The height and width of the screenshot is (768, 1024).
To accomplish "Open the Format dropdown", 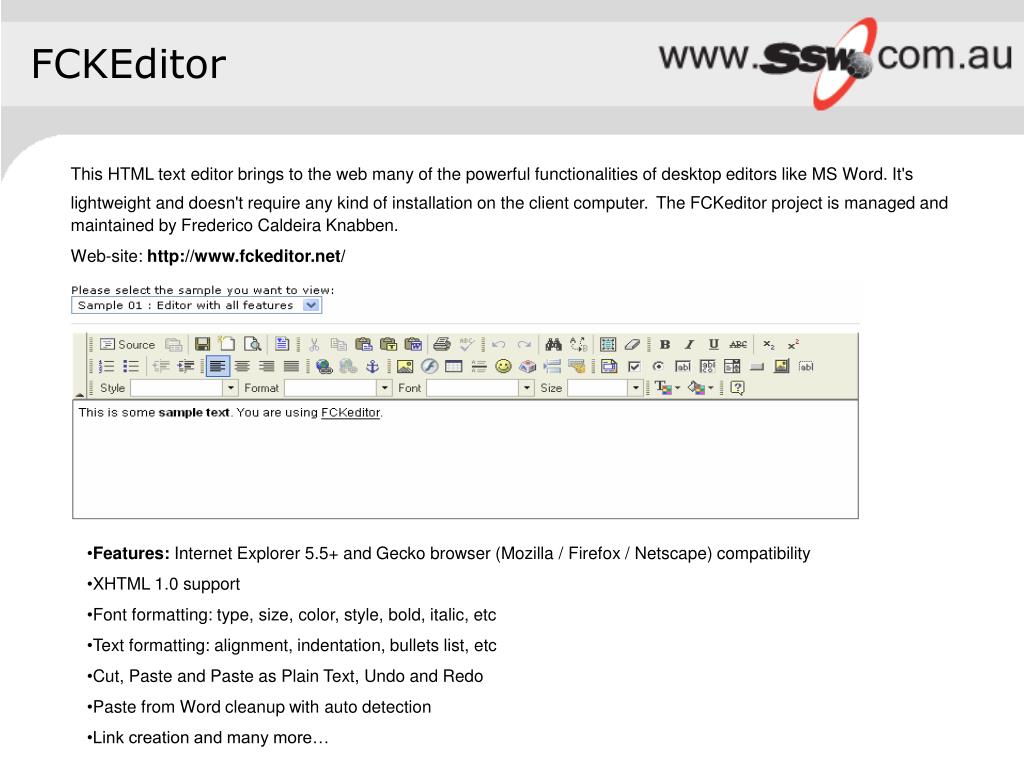I will (x=338, y=388).
